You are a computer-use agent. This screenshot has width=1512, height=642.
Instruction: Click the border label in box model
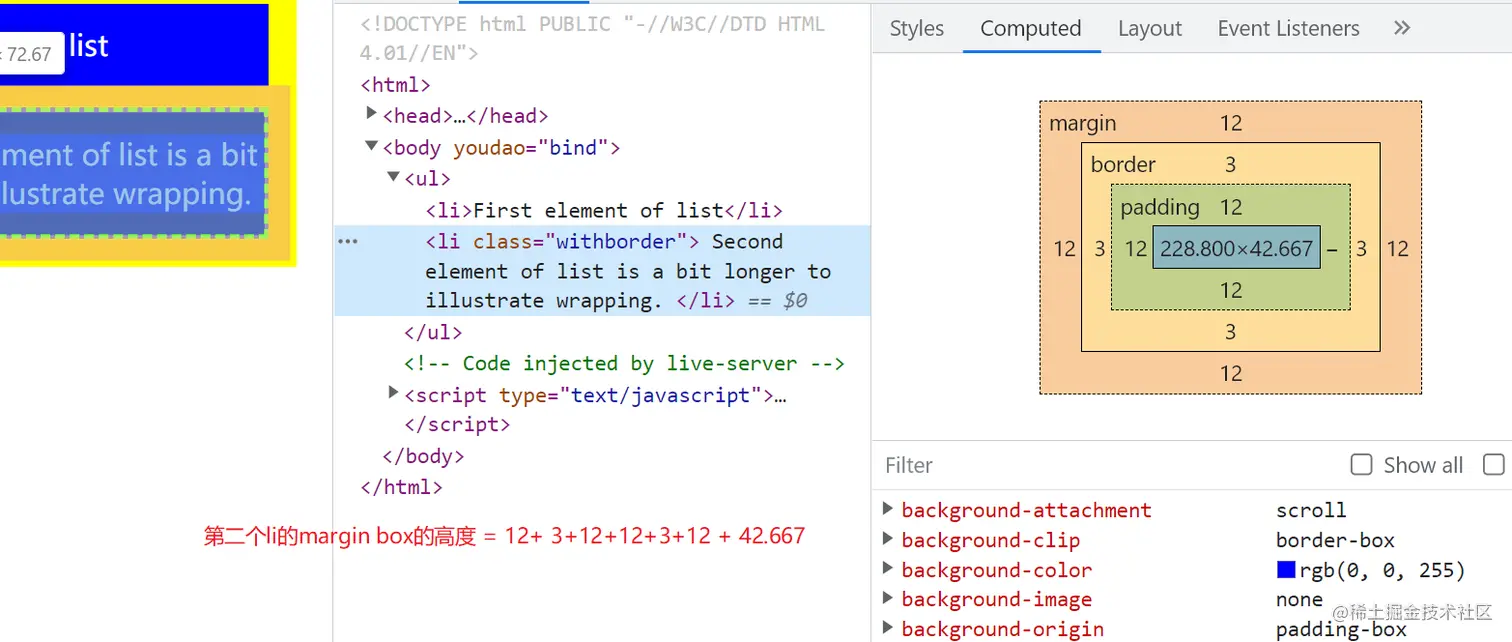click(1123, 165)
